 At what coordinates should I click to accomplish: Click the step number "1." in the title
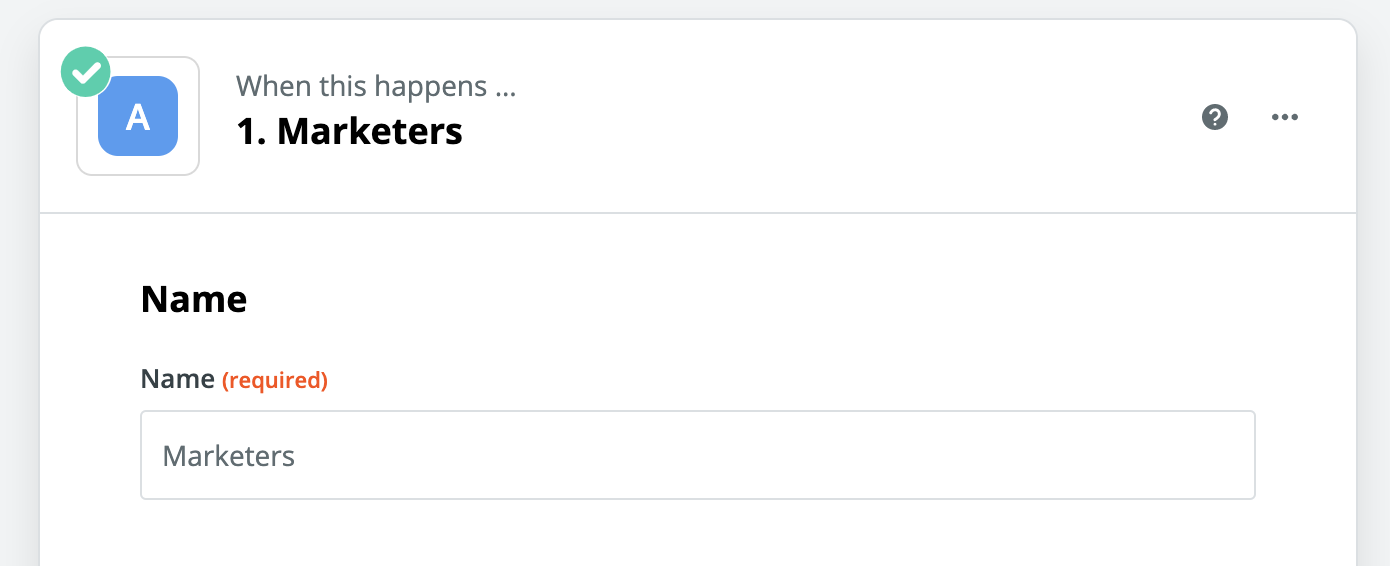point(251,131)
